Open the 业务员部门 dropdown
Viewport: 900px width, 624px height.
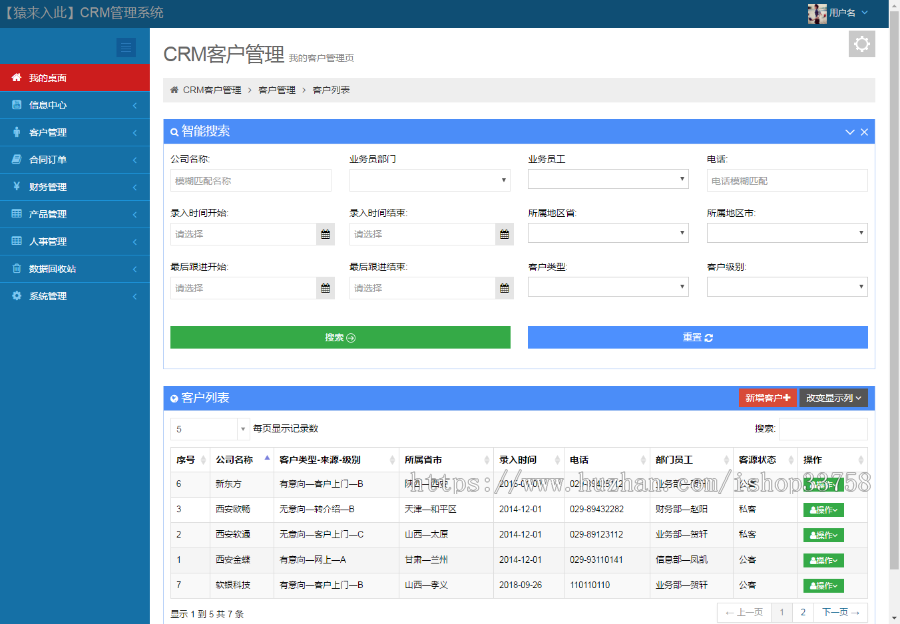[429, 179]
